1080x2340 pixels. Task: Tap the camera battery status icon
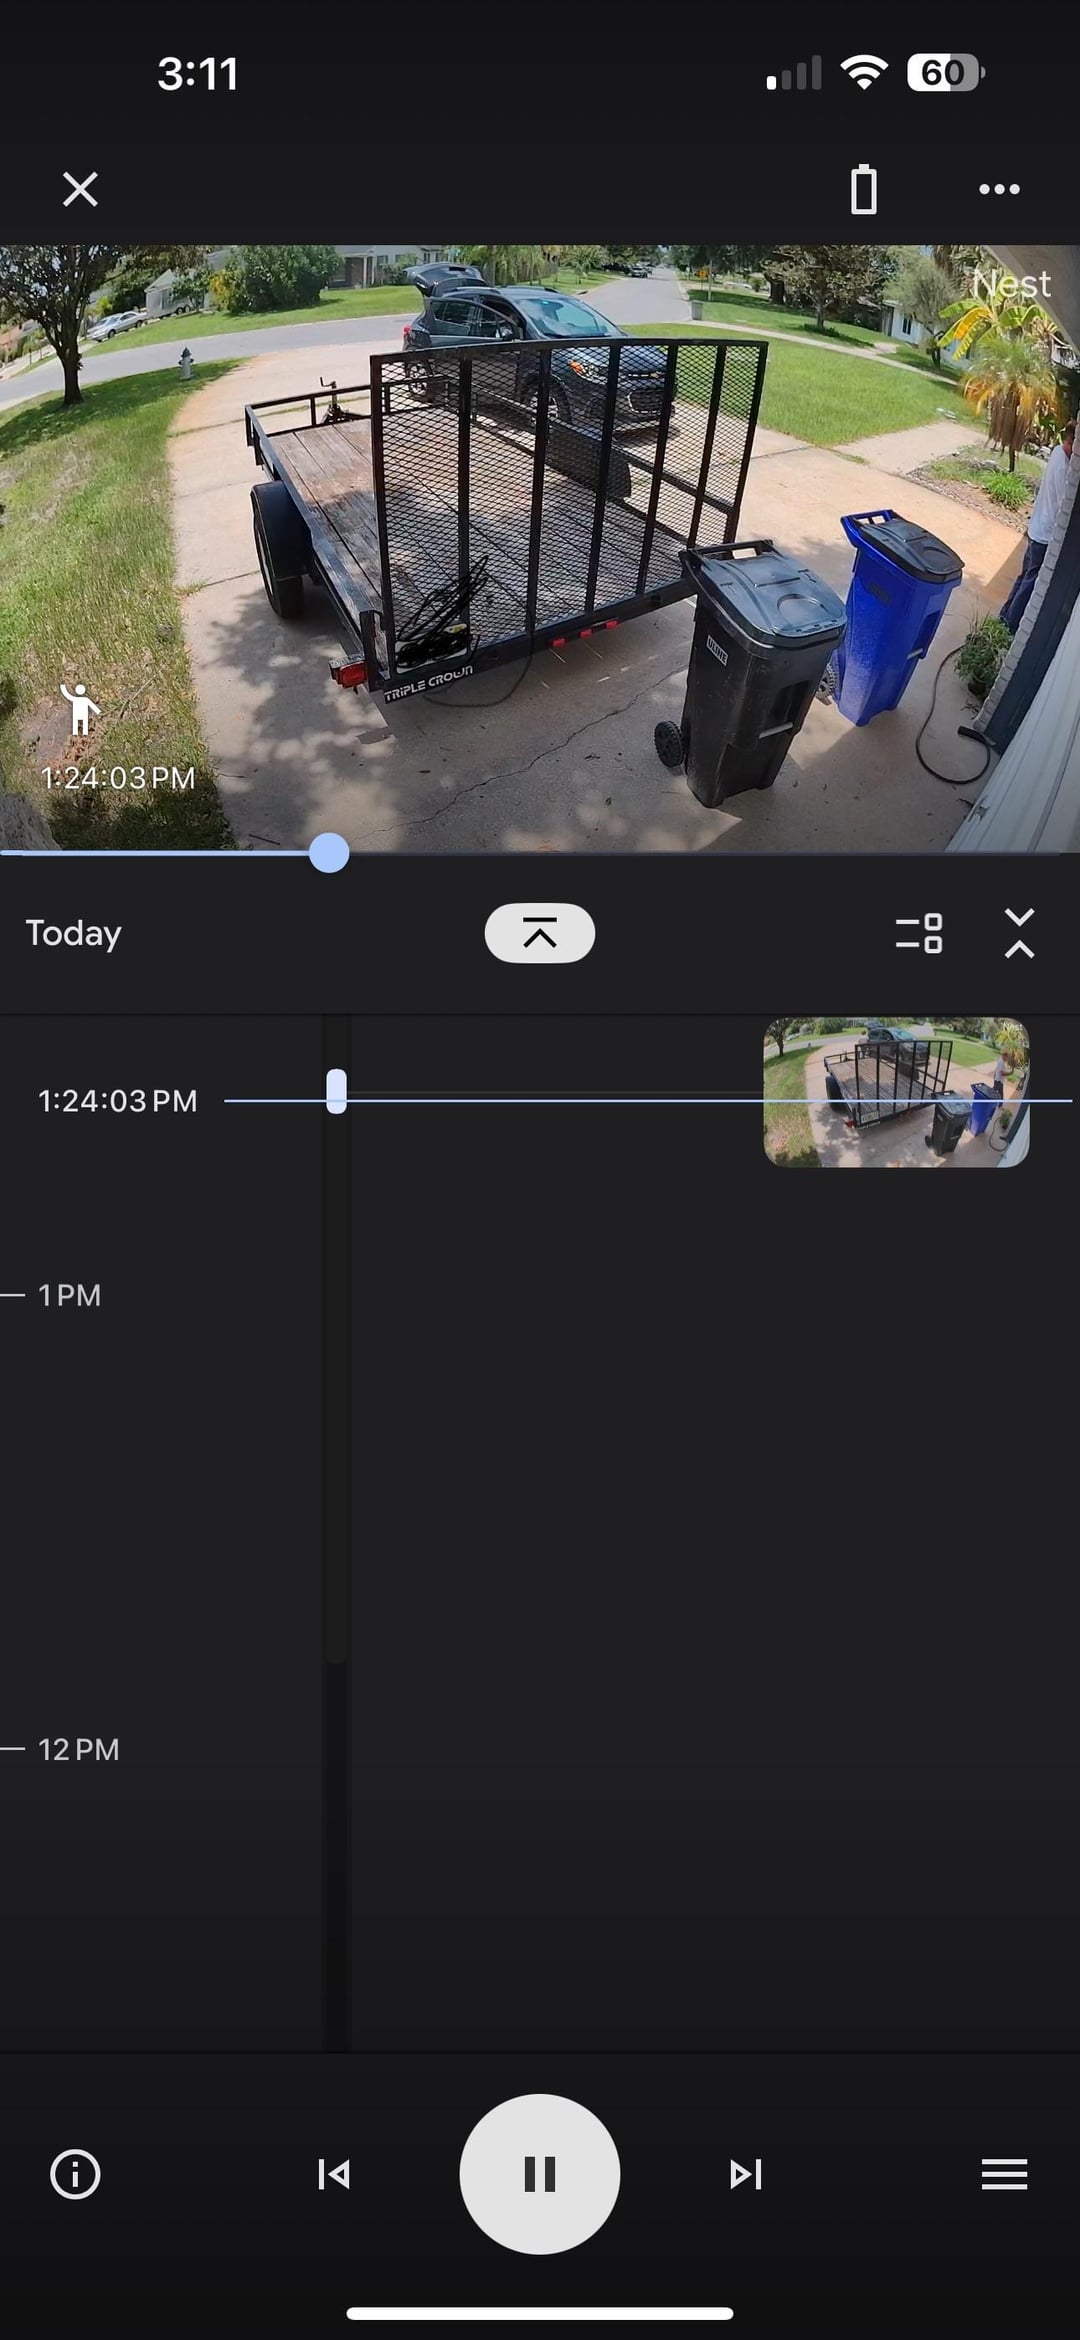tap(863, 189)
